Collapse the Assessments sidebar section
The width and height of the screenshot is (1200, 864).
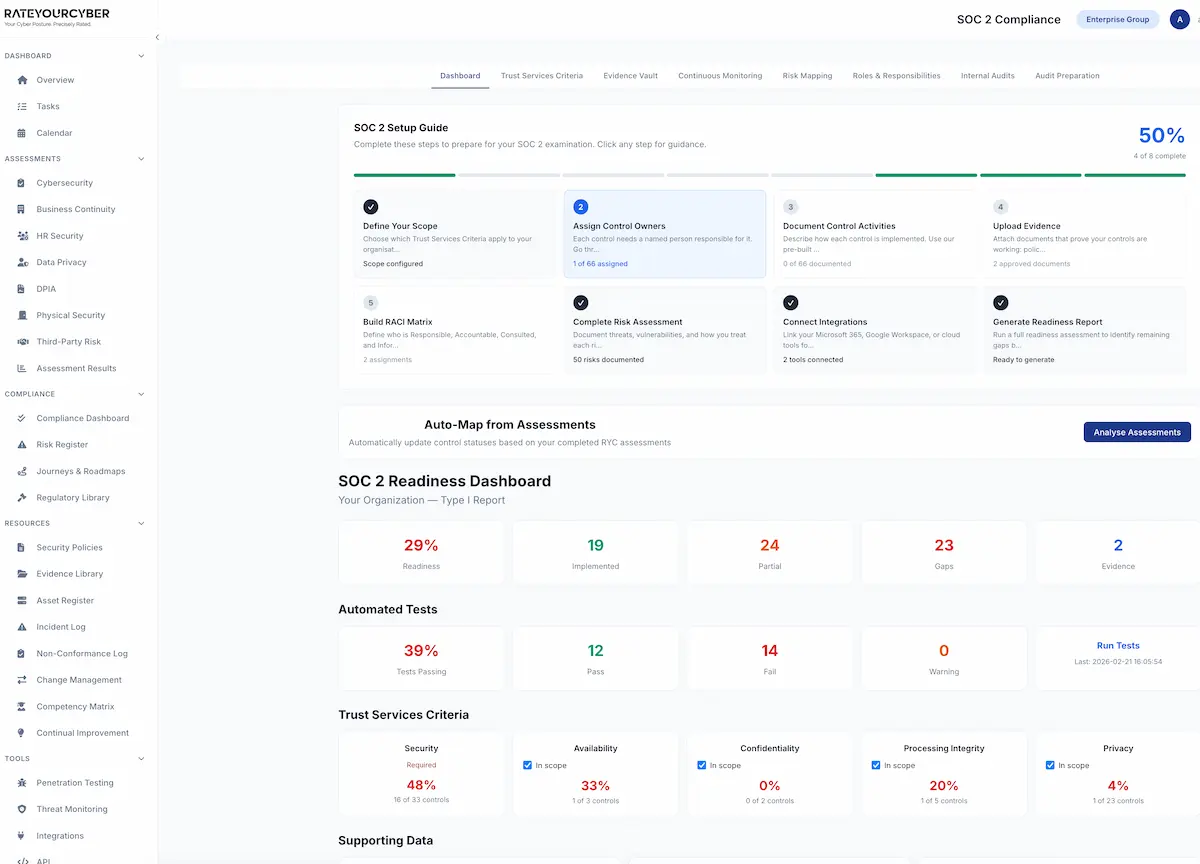point(141,159)
